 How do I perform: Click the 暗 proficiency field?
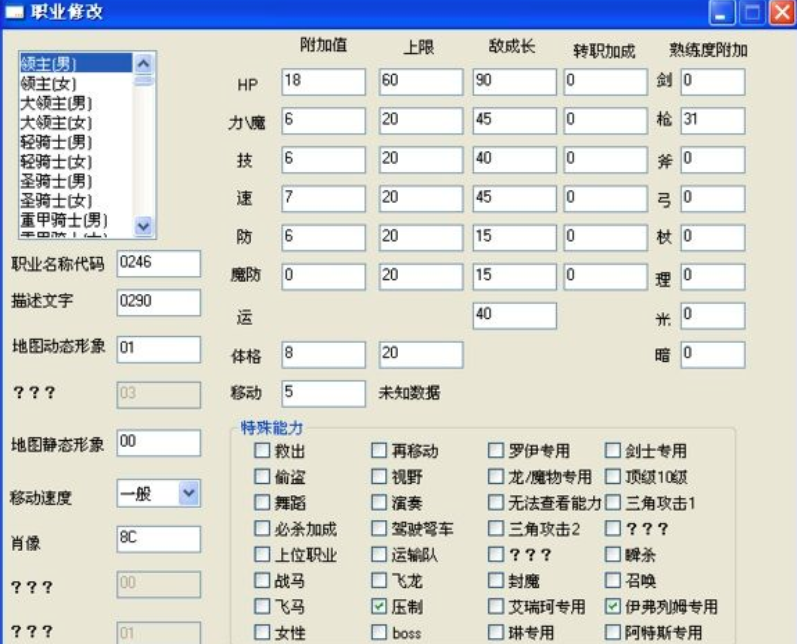coord(713,354)
